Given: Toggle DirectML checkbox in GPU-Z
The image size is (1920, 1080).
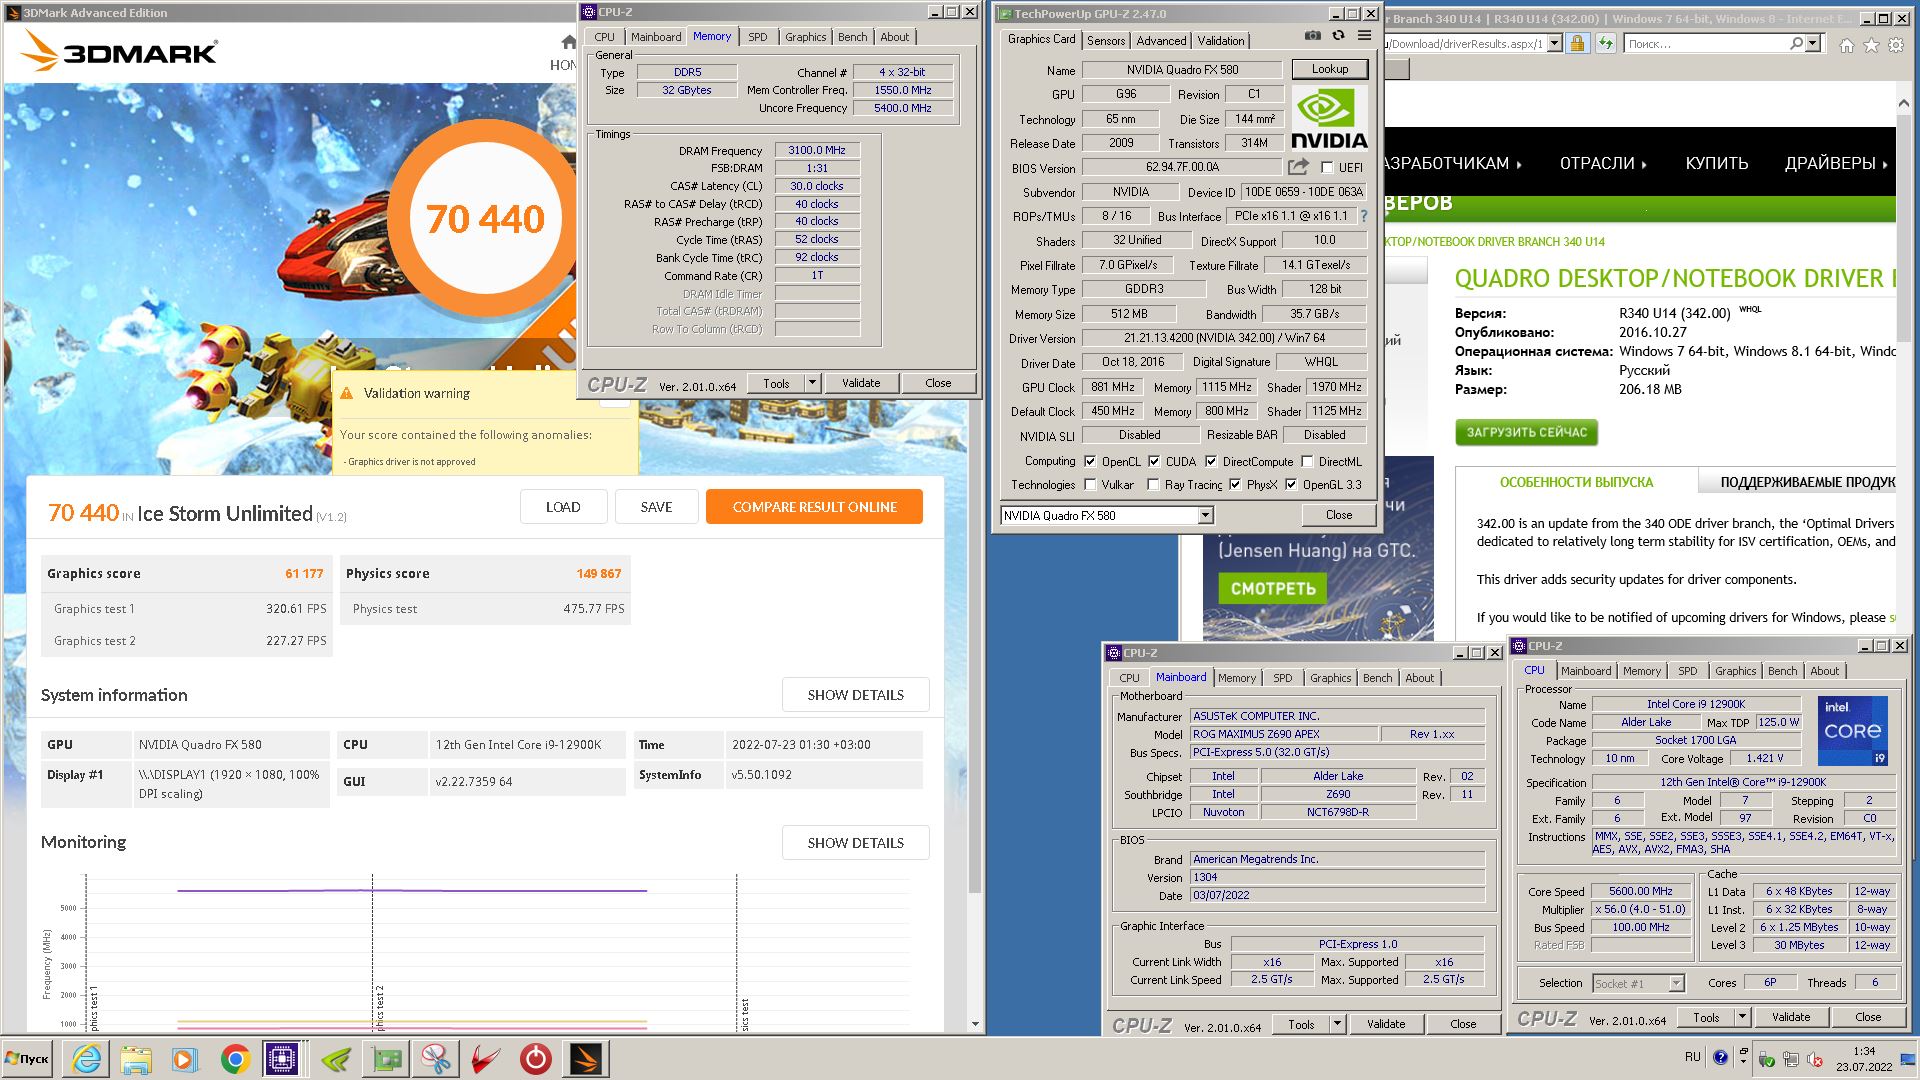Looking at the screenshot, I should (1307, 461).
